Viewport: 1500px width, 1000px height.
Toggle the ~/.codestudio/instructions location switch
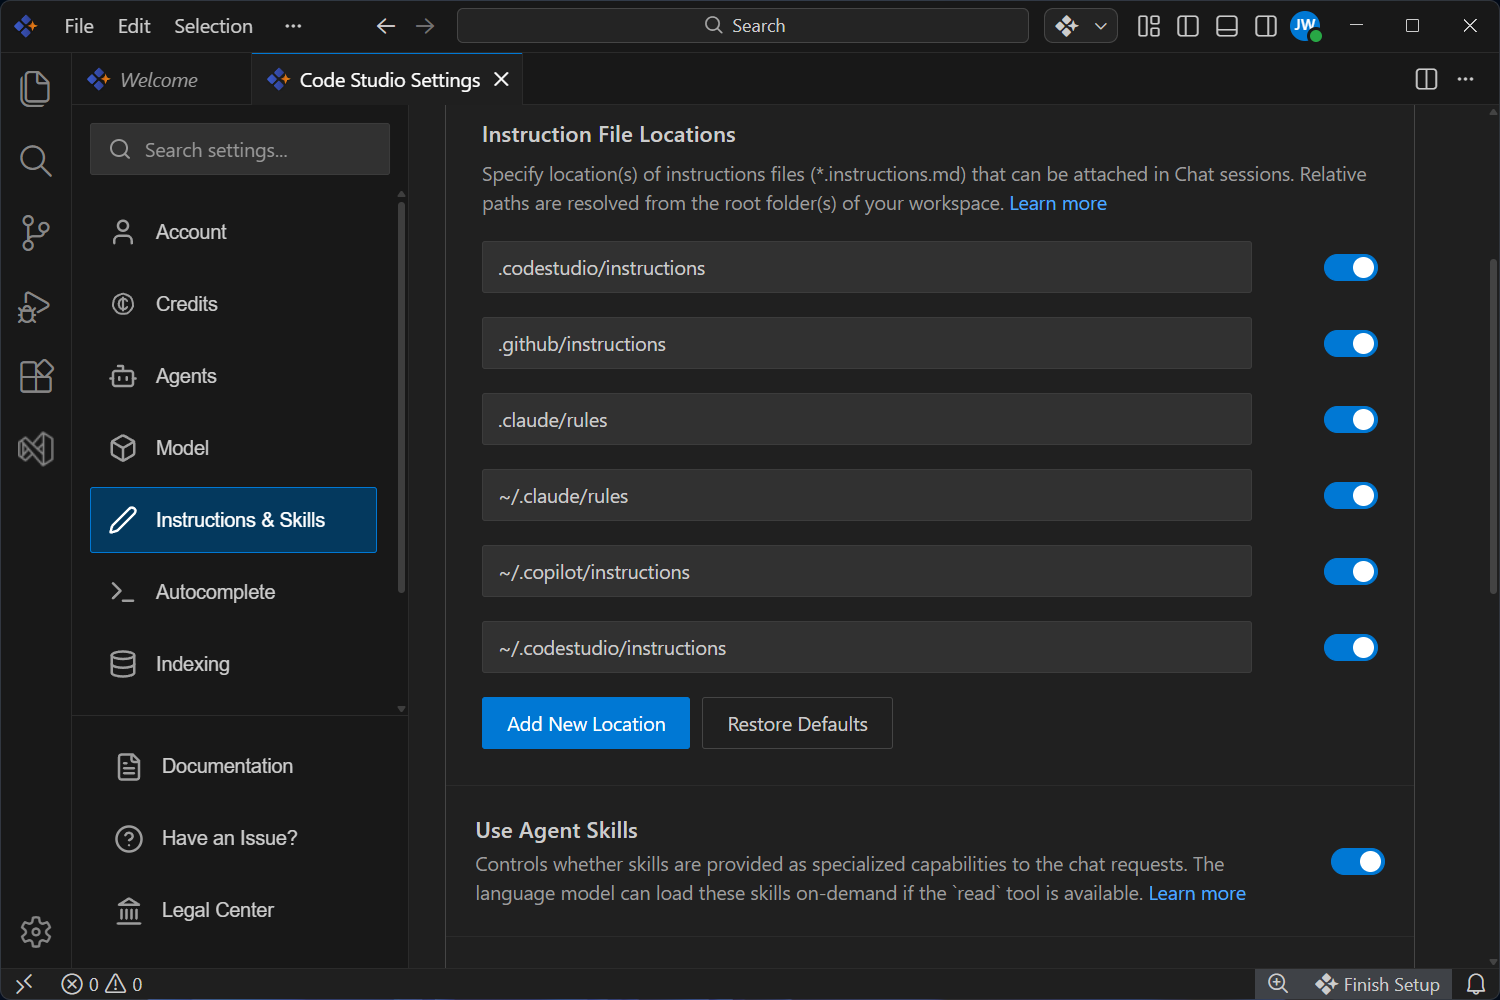[1351, 647]
